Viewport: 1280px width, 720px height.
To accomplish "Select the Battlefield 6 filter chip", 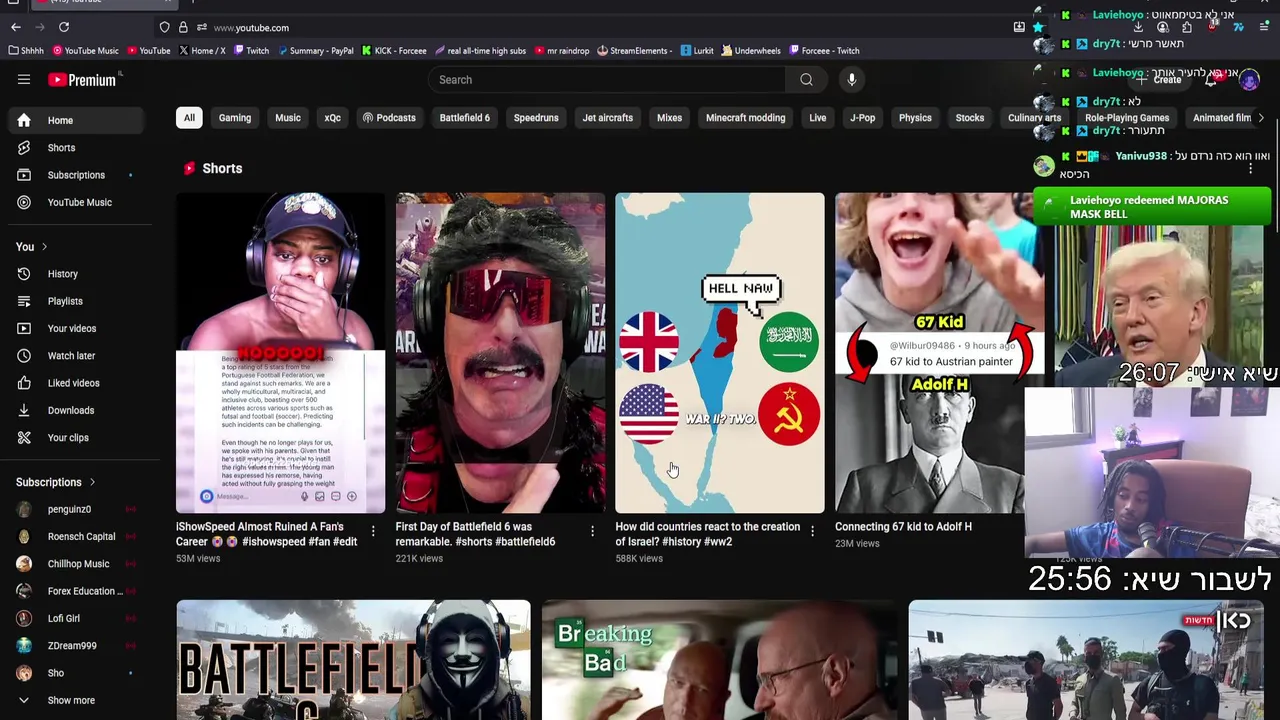I will [465, 118].
